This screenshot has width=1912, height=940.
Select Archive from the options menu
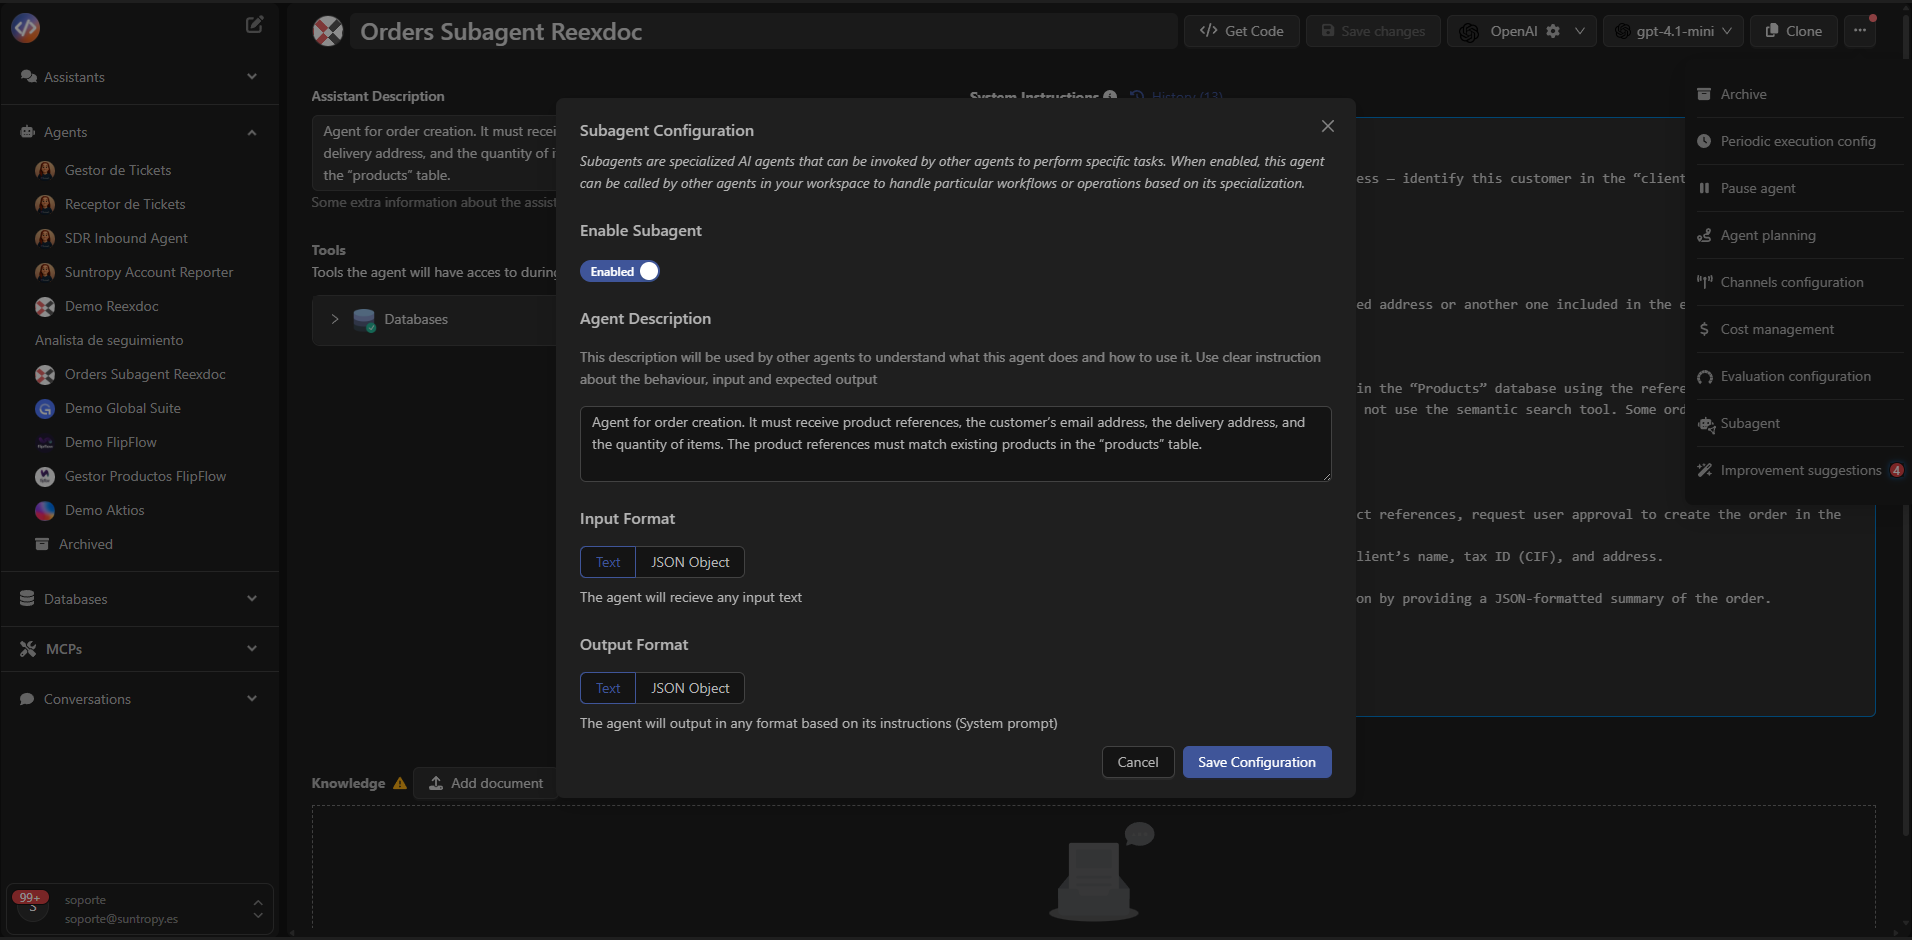(1745, 93)
